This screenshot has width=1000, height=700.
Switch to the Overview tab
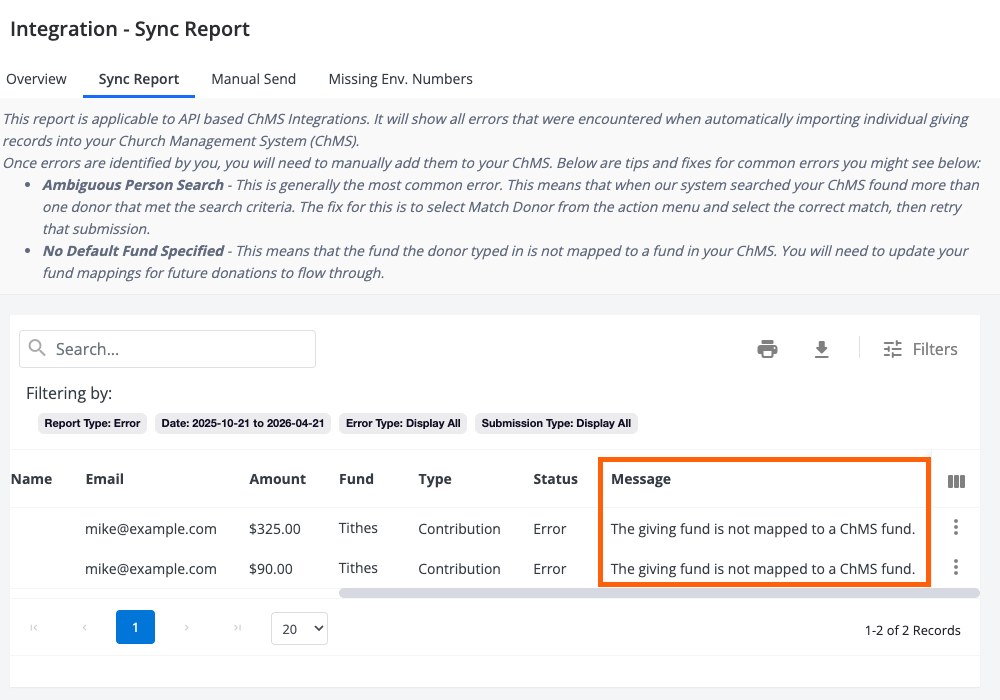[x=36, y=79]
